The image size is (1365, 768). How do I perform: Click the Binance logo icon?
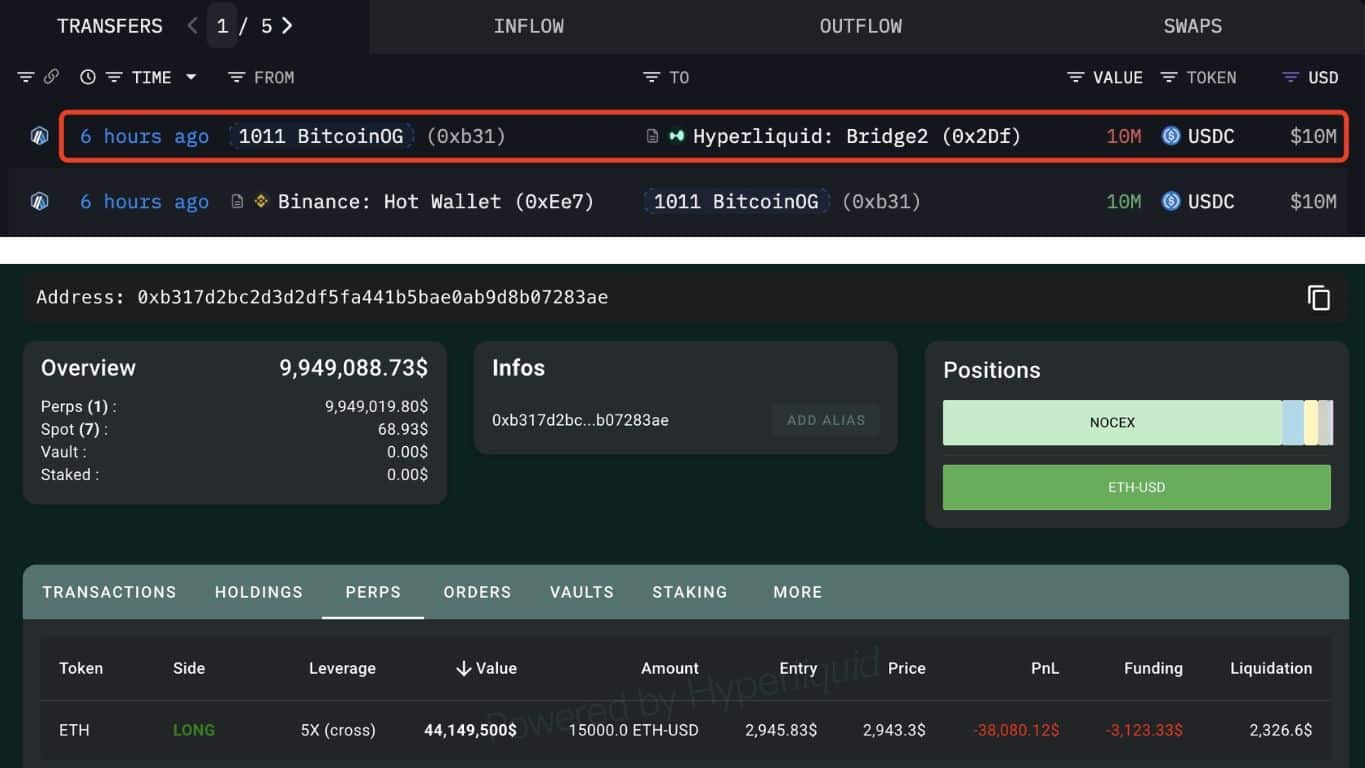point(261,201)
